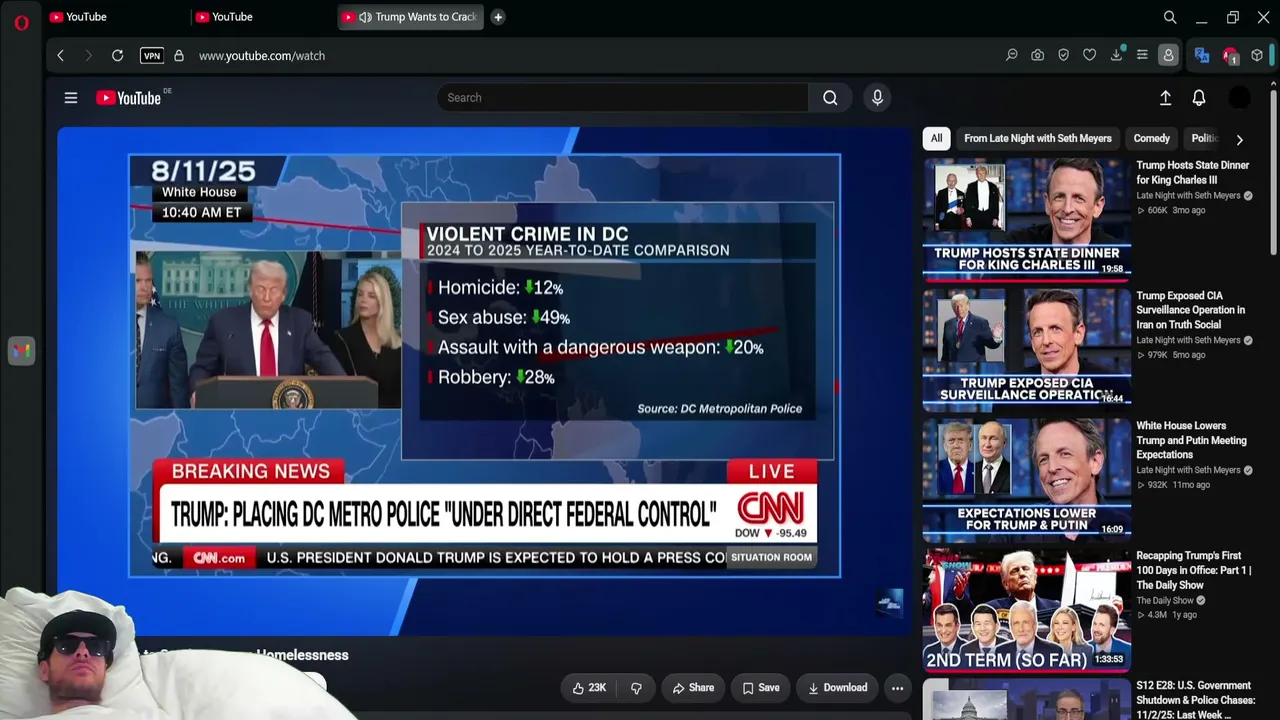Go to YouTube home via logo

(129, 98)
